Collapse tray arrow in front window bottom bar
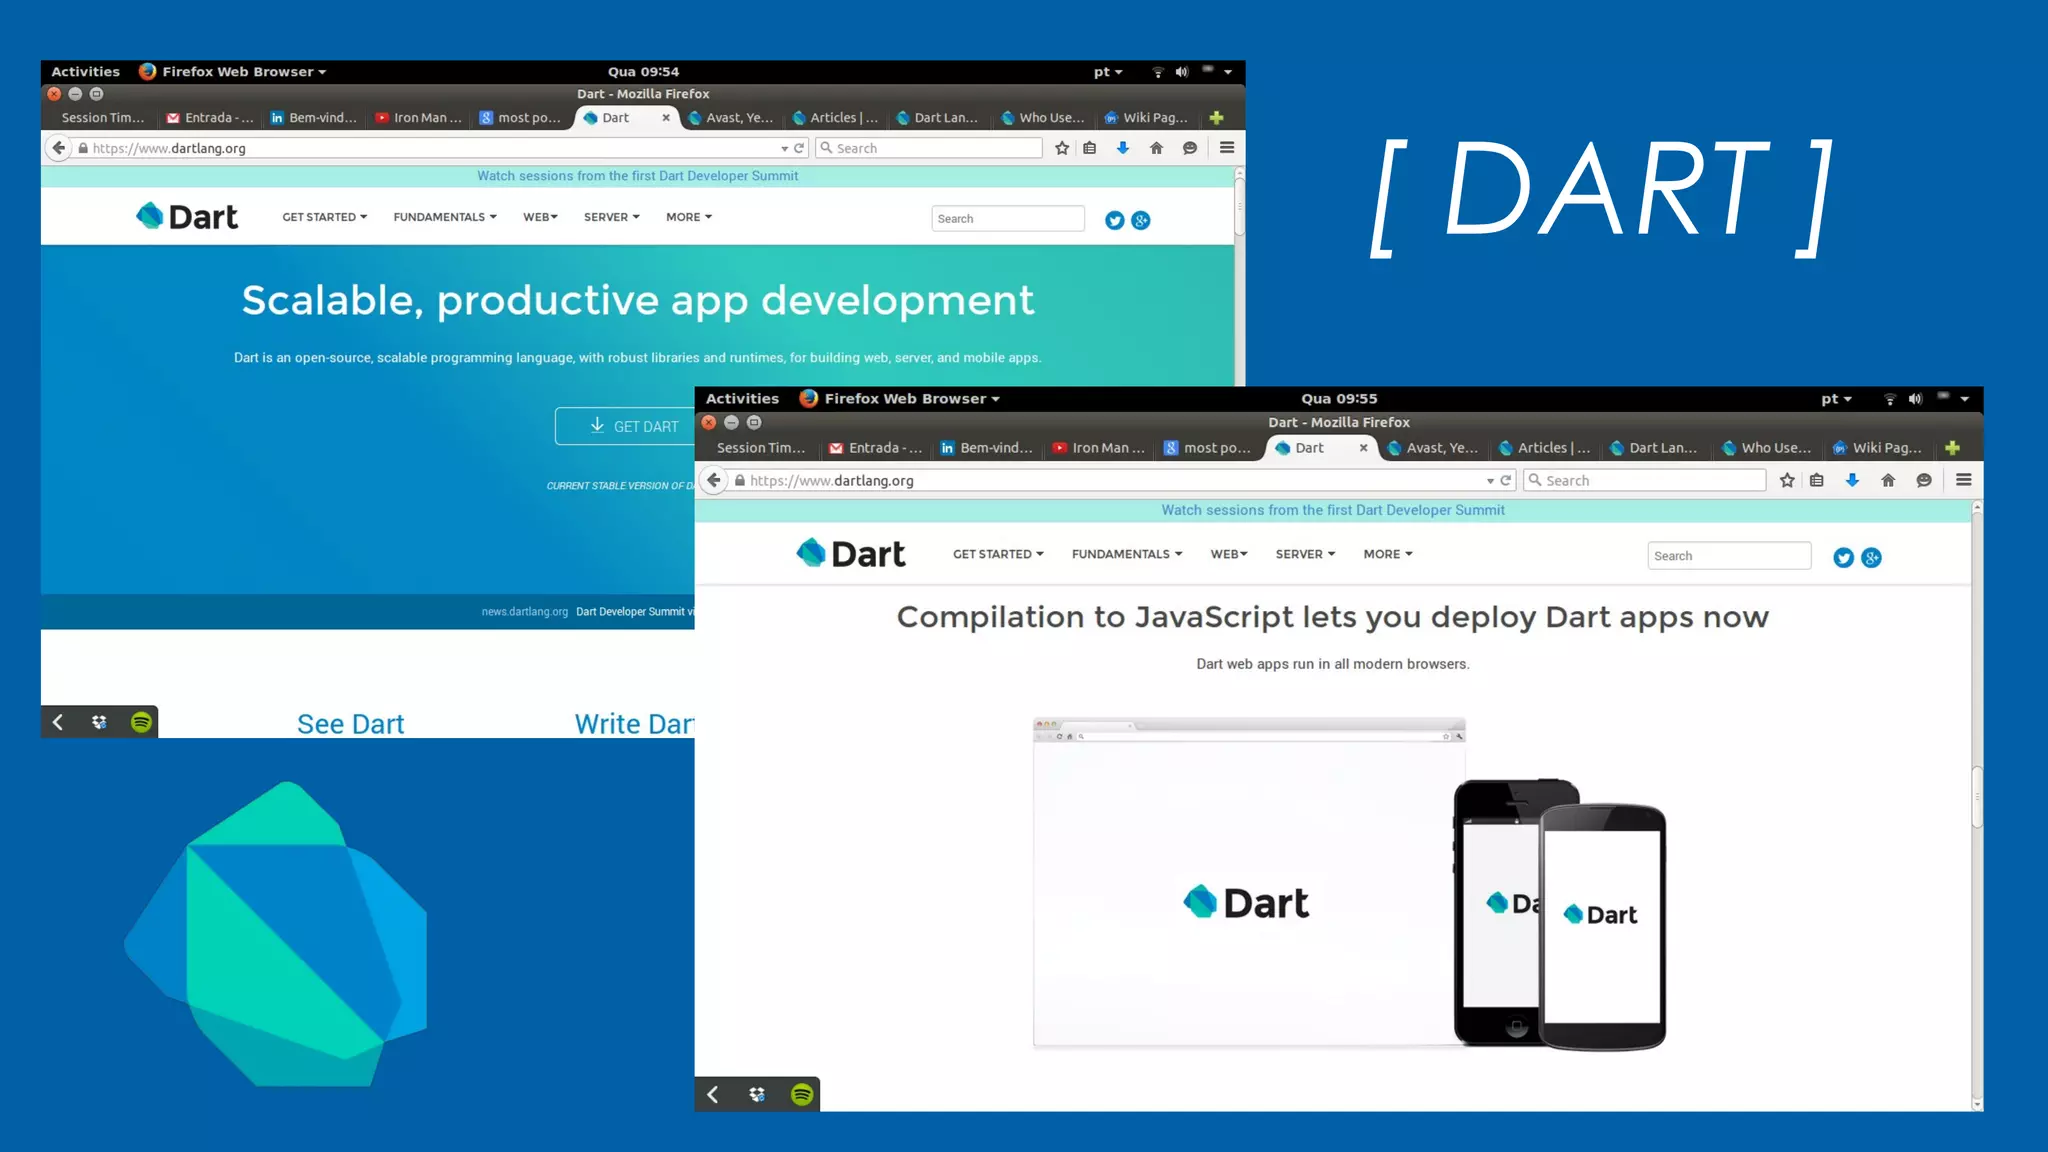Image resolution: width=2048 pixels, height=1152 pixels. point(713,1095)
